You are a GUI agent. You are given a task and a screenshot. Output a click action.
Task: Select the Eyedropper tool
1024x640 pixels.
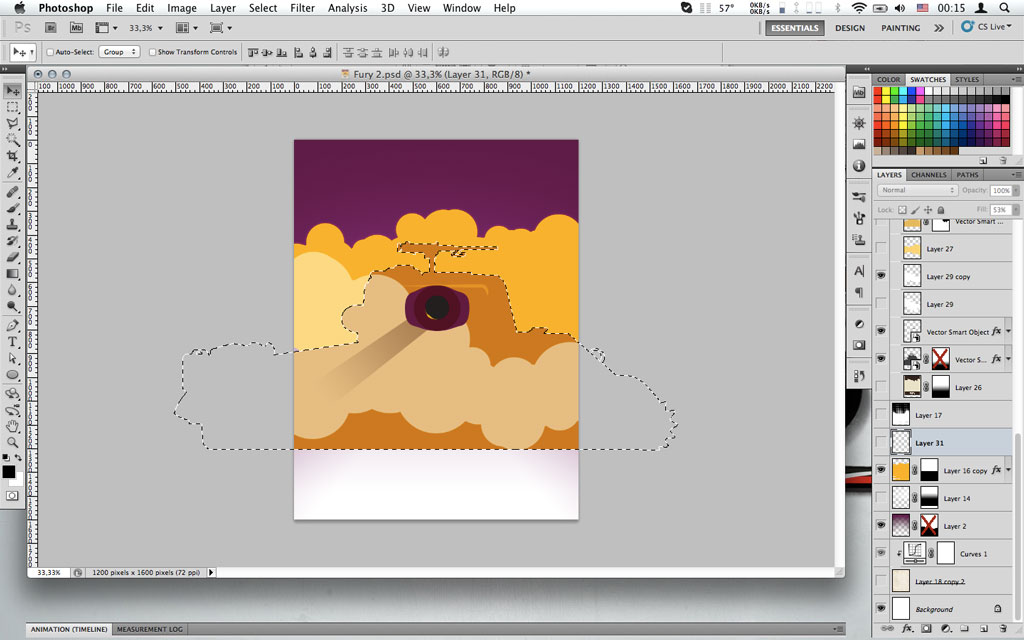pyautogui.click(x=13, y=173)
